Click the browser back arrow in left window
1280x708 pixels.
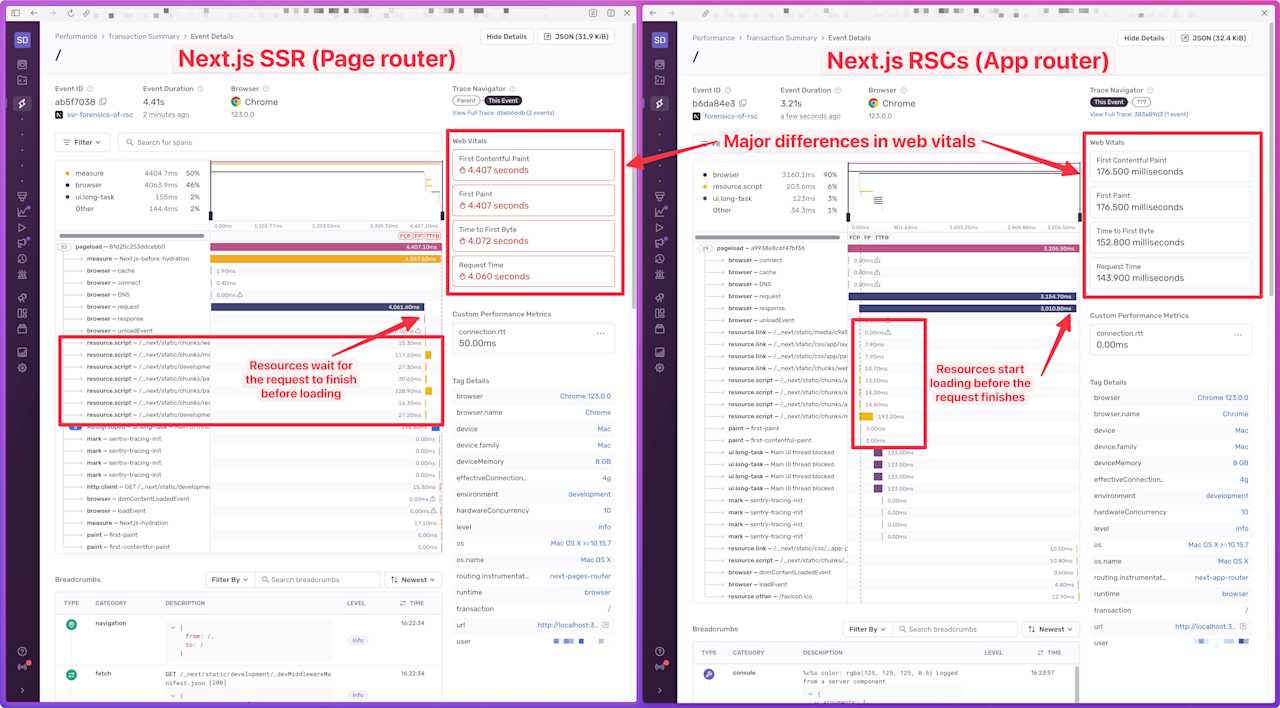33,13
